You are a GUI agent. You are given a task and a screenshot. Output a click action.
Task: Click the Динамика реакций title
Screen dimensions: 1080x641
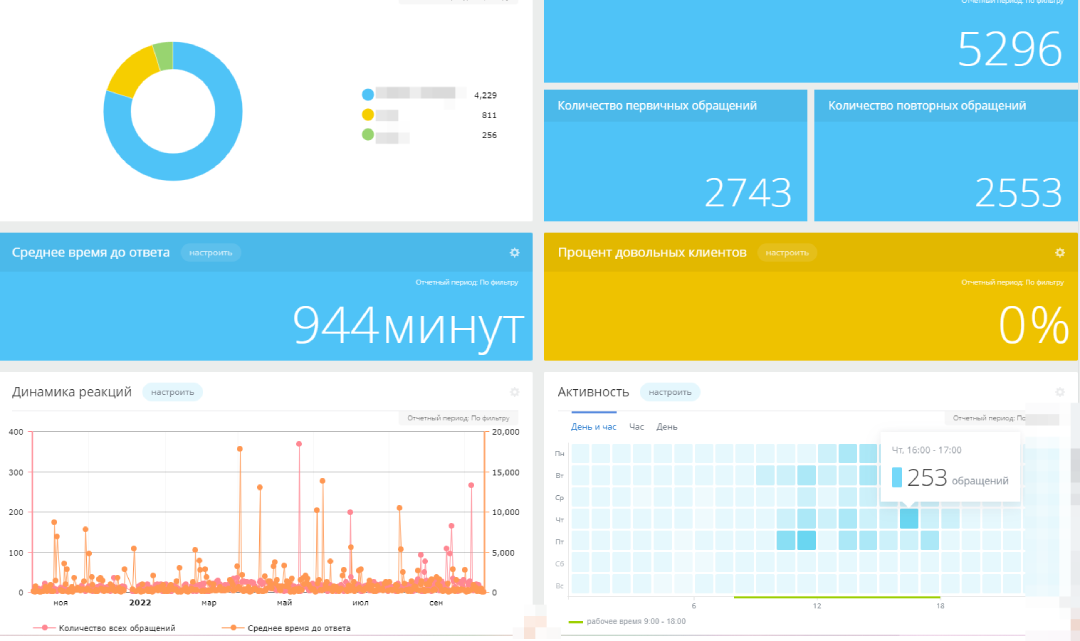pyautogui.click(x=72, y=392)
